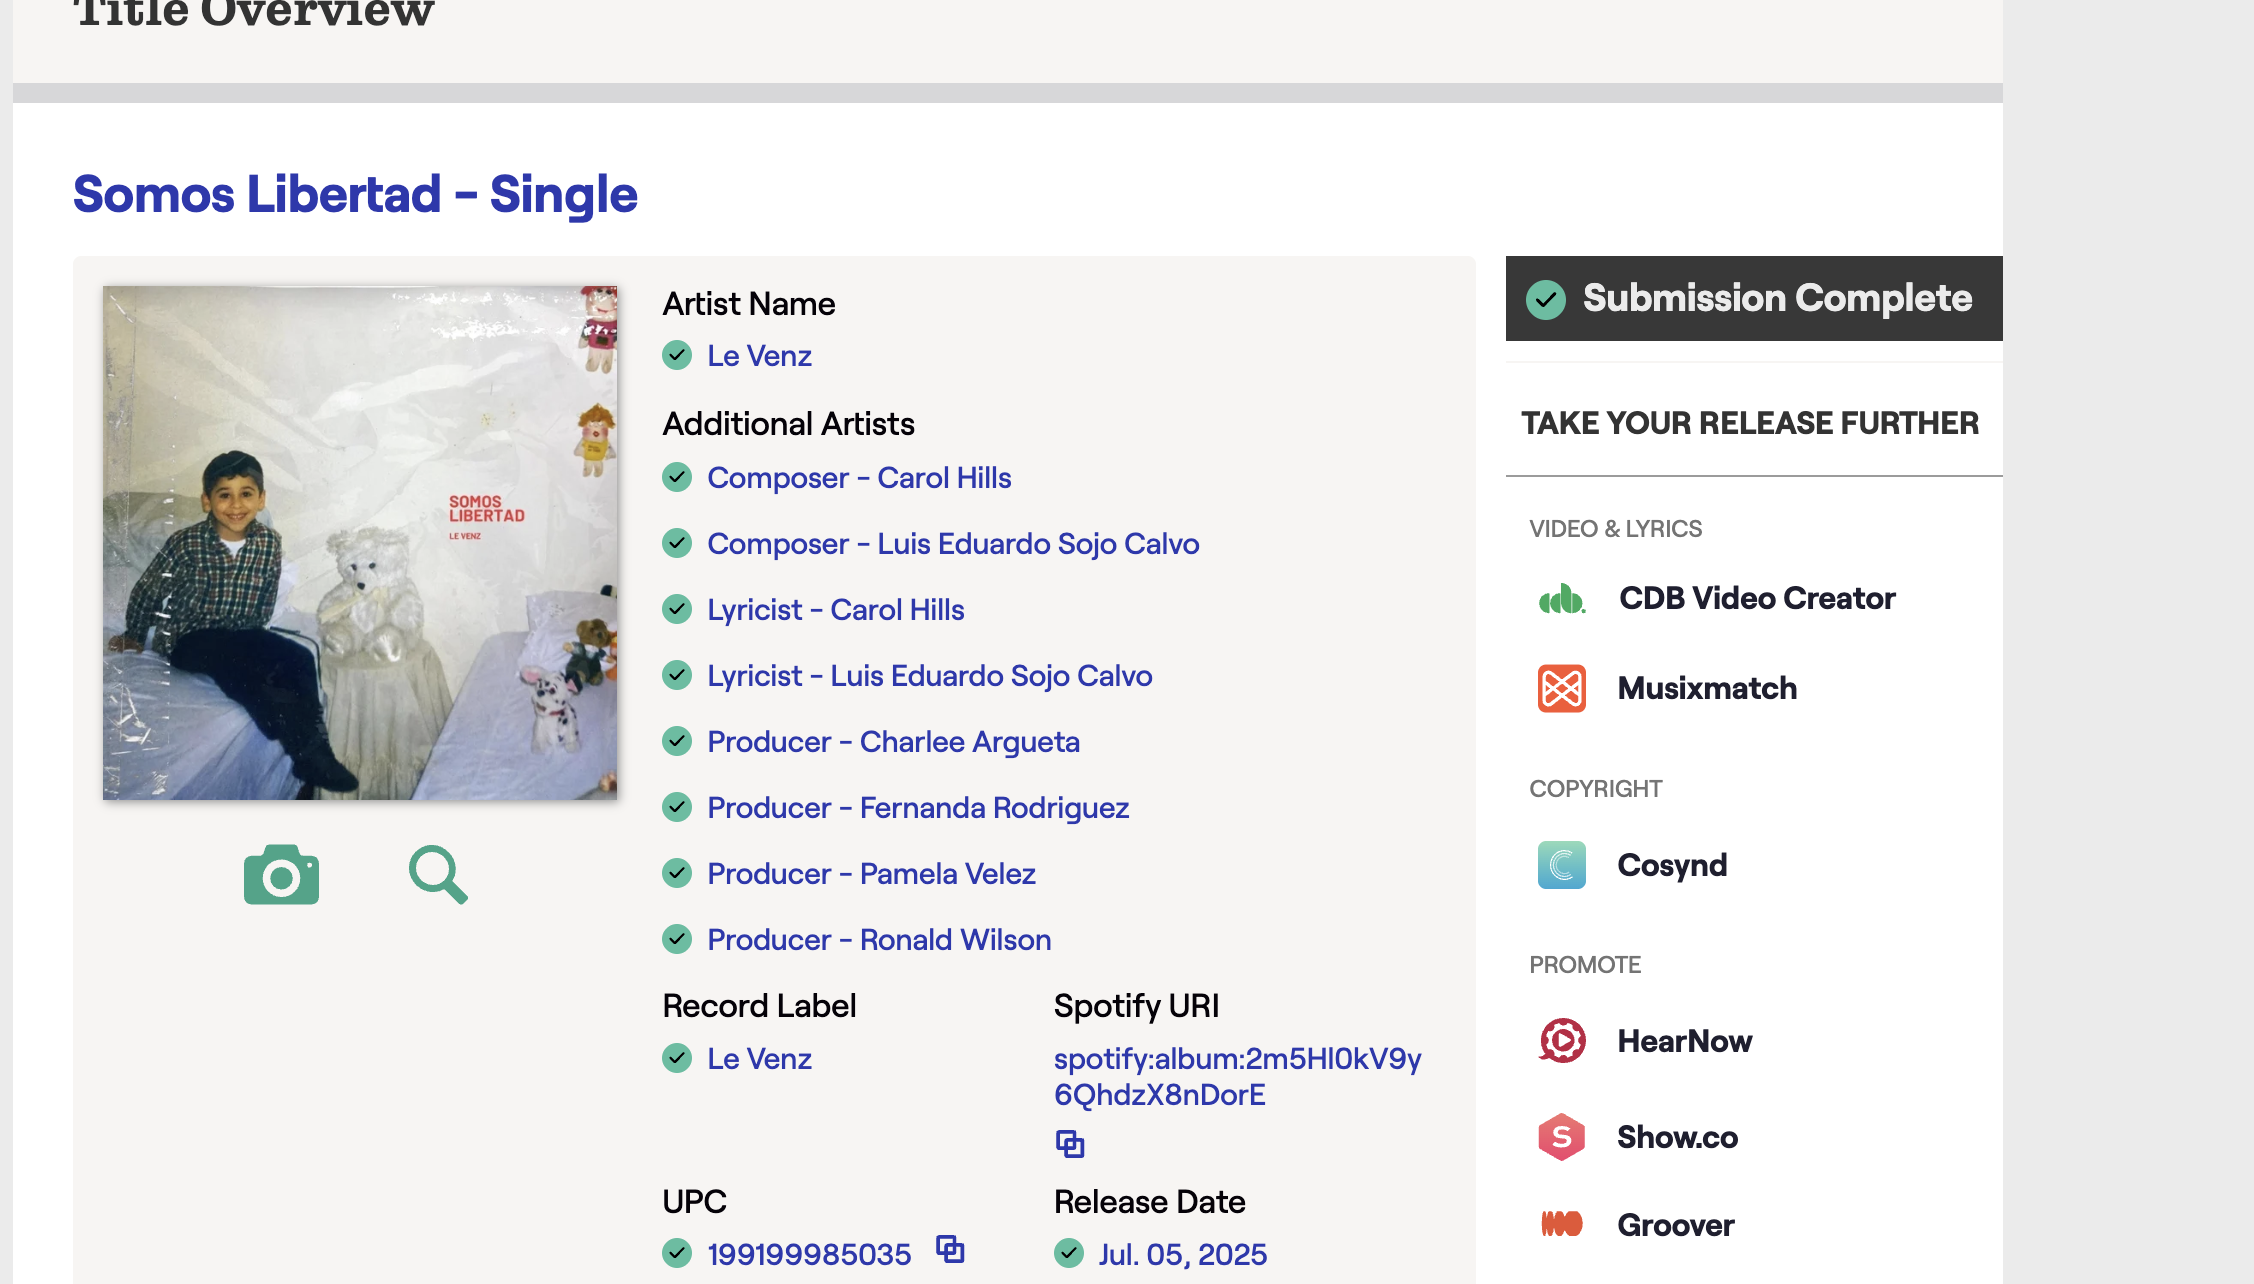Click the check icon beside Lyricist - Carol Hills
The height and width of the screenshot is (1284, 2254).
coord(677,609)
